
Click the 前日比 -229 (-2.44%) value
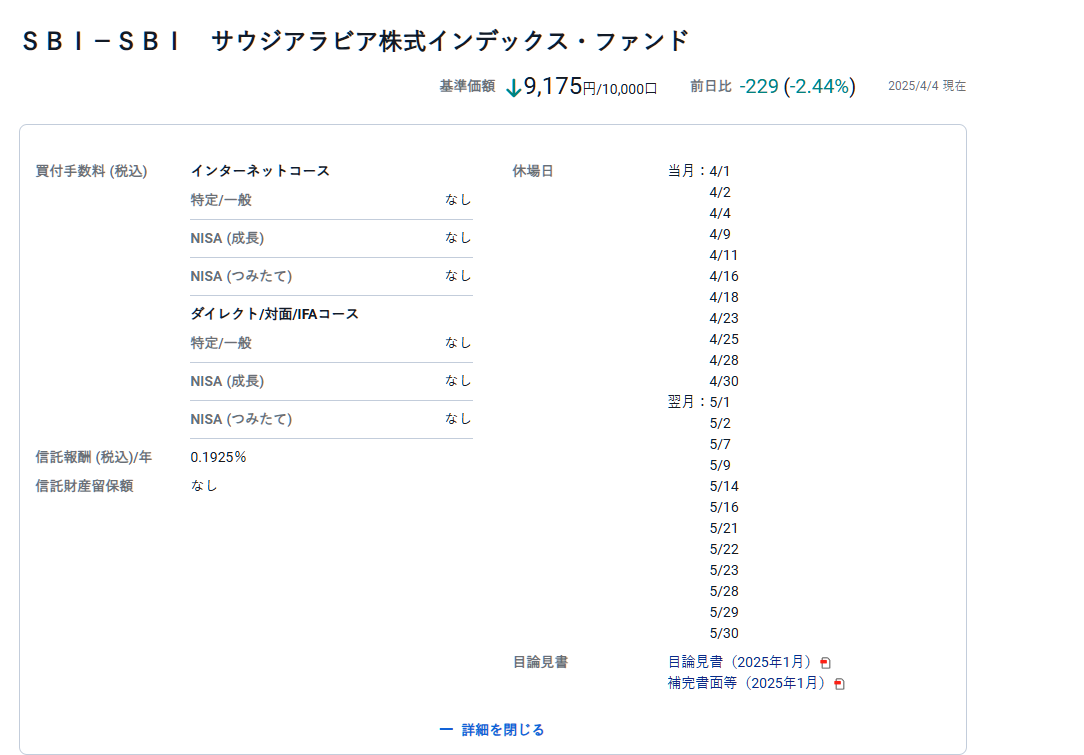click(x=797, y=87)
